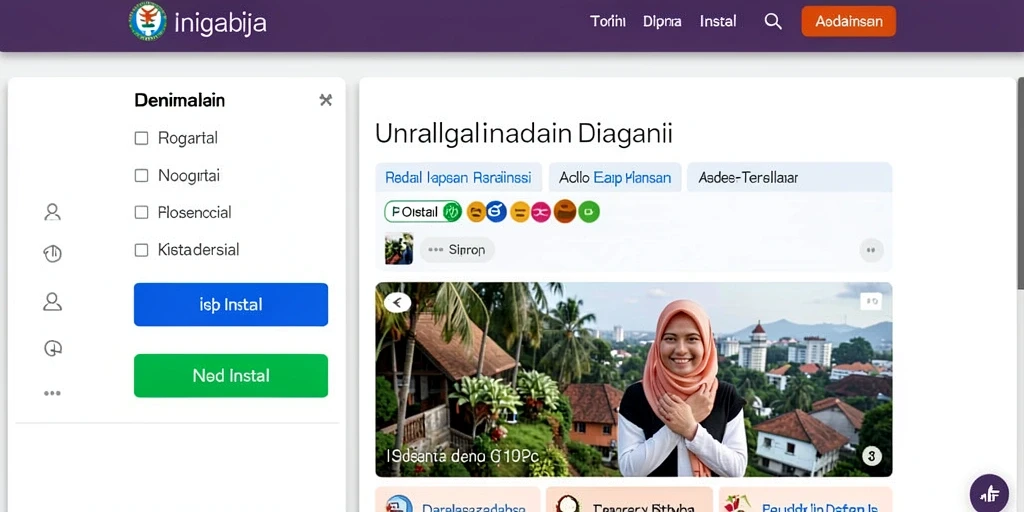Click the number 3 badge on photo
Image resolution: width=1024 pixels, height=512 pixels.
872,455
